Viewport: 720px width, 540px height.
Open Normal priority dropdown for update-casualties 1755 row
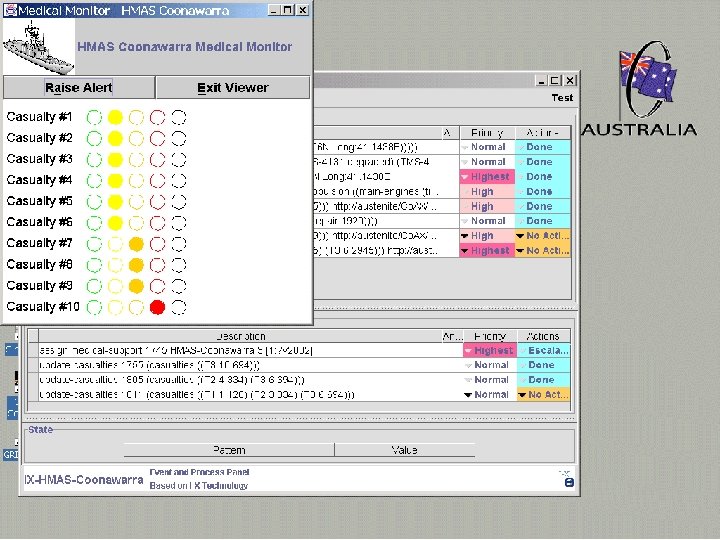490,365
